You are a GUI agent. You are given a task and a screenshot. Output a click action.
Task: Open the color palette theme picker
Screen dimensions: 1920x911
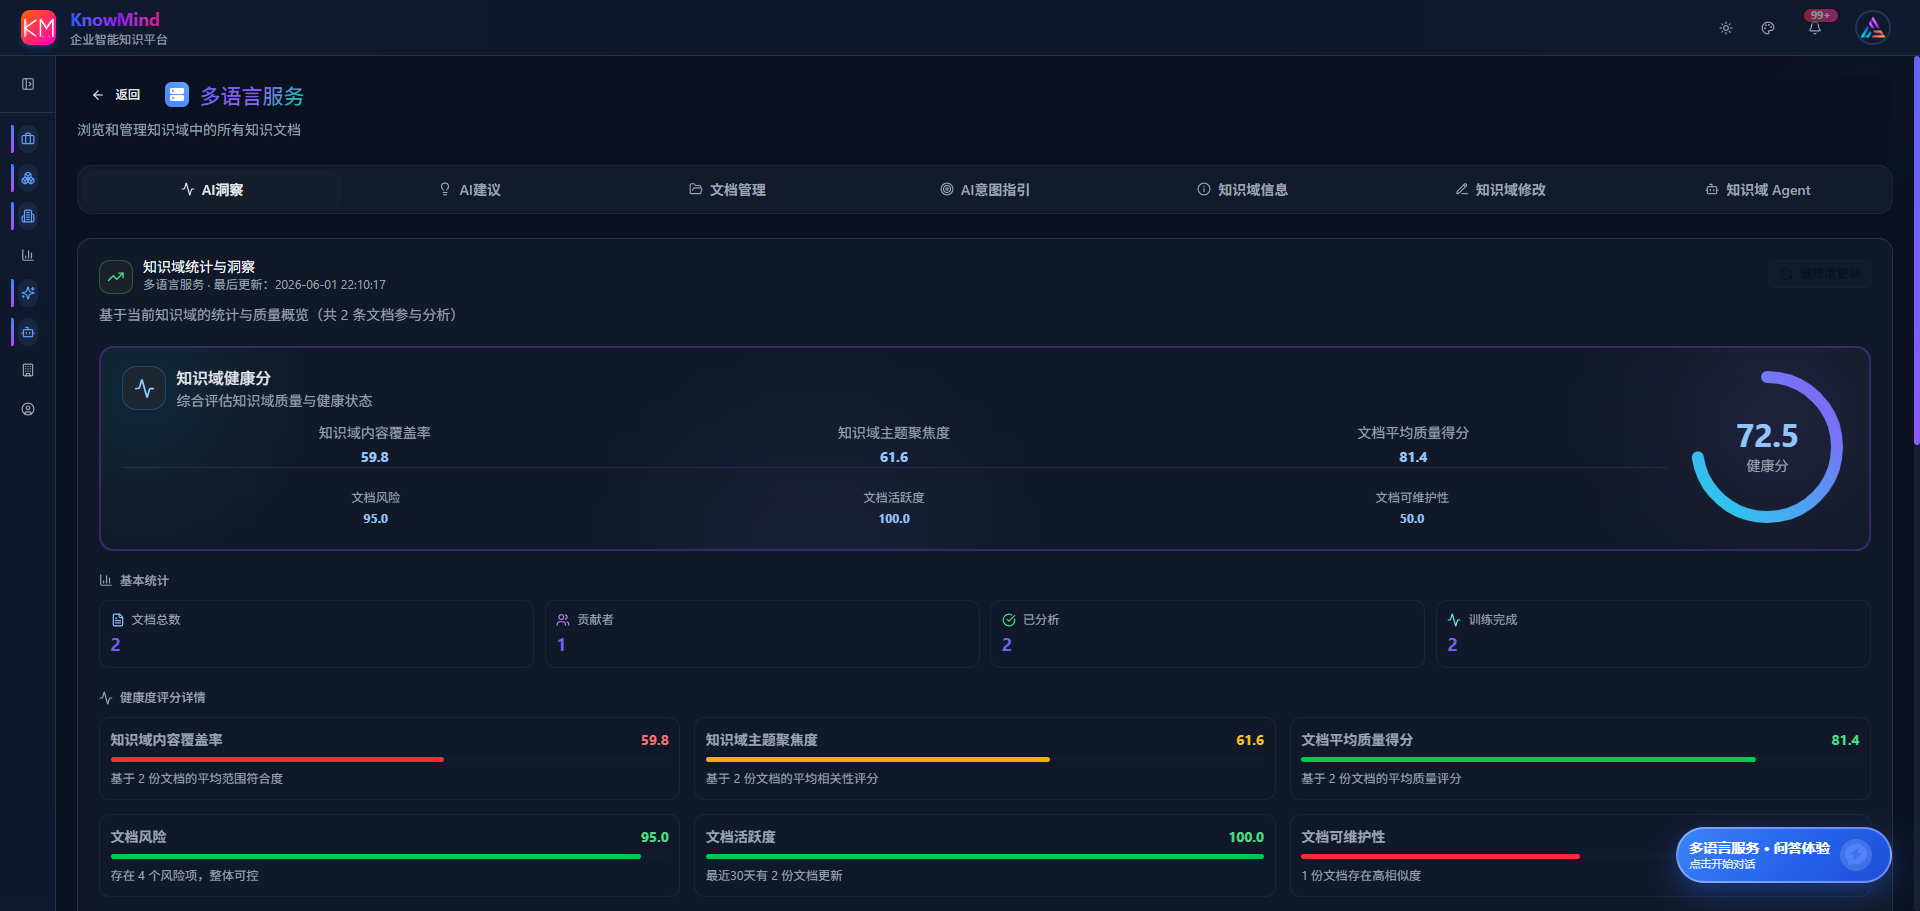(1768, 28)
